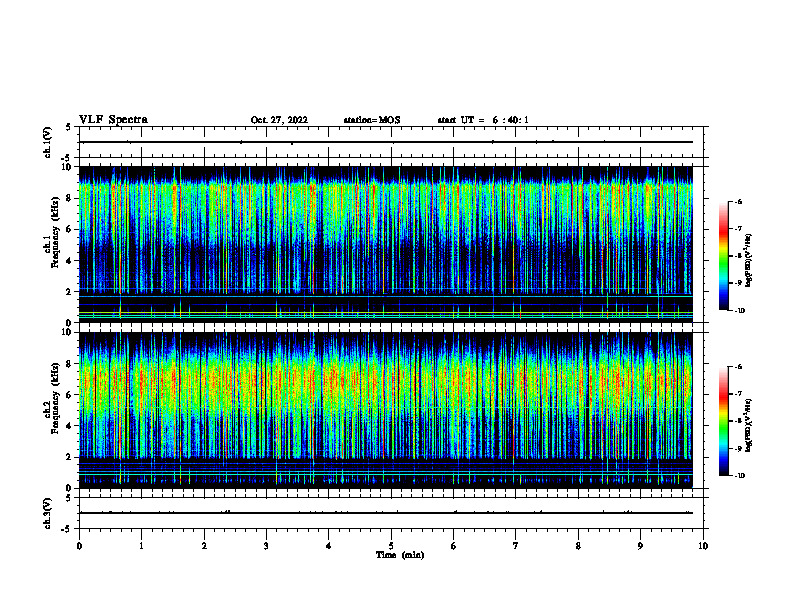Image resolution: width=792 pixels, height=612 pixels.
Task: Click the "-8" label on ch.2 colorbar
Action: pos(738,422)
